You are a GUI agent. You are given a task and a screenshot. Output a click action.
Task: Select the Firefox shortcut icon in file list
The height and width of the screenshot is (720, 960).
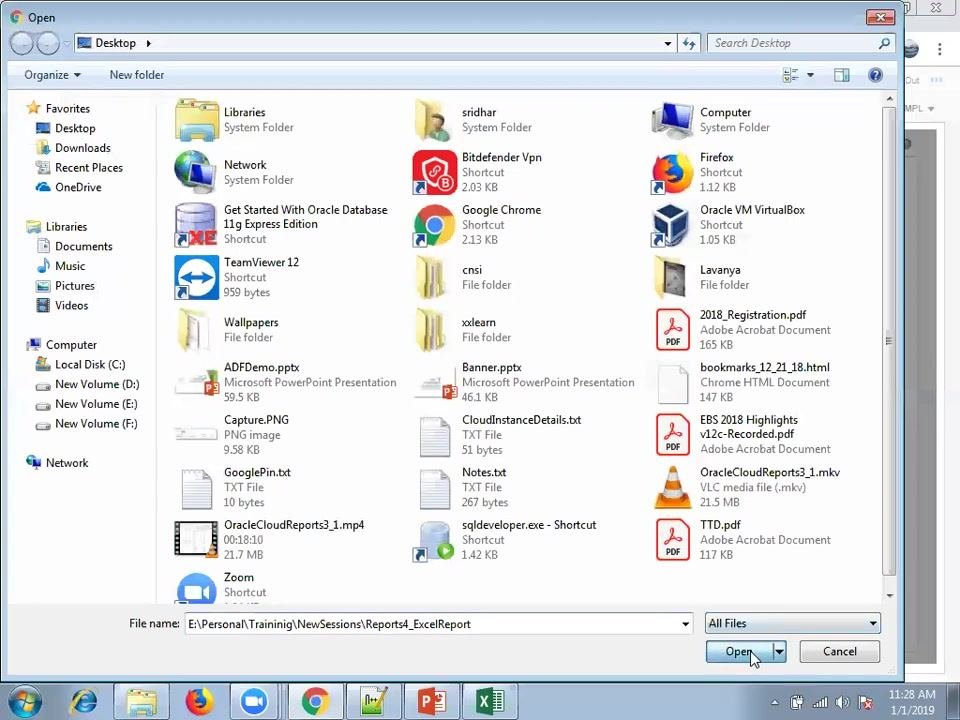672,173
